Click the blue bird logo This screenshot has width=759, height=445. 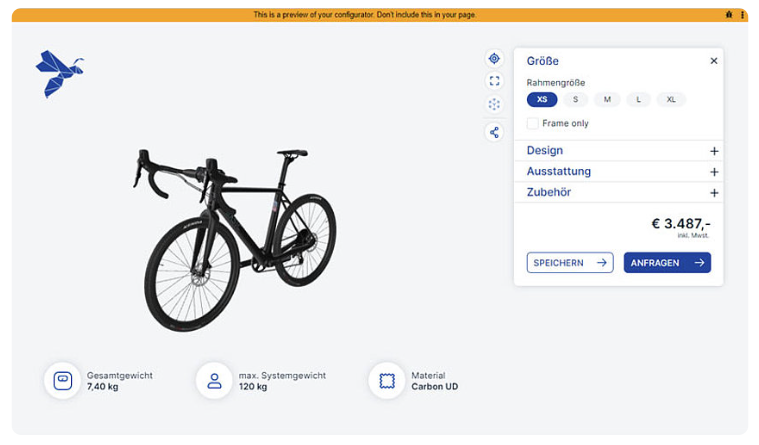pos(59,73)
